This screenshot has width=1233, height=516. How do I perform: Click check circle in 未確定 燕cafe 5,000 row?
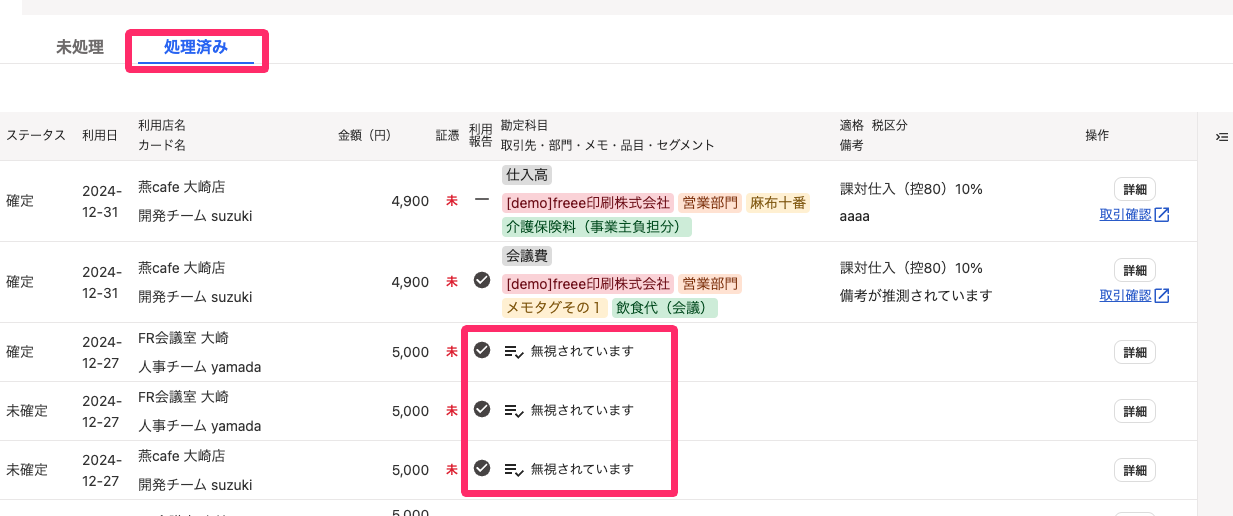click(482, 467)
